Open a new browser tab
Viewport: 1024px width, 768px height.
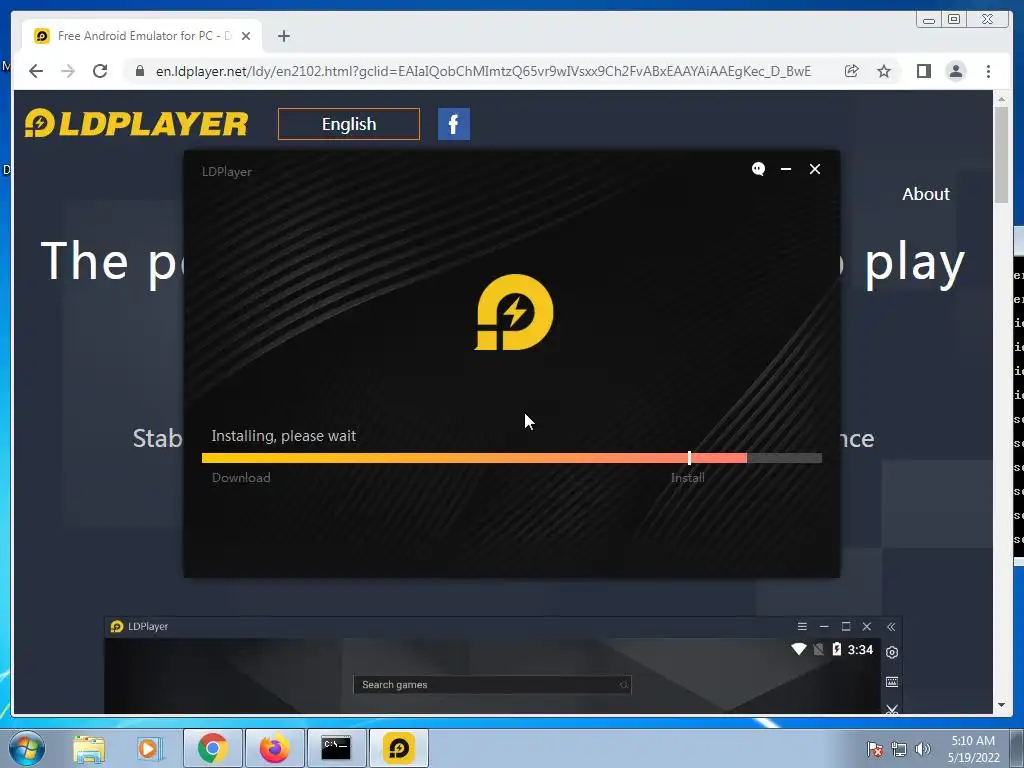point(283,36)
